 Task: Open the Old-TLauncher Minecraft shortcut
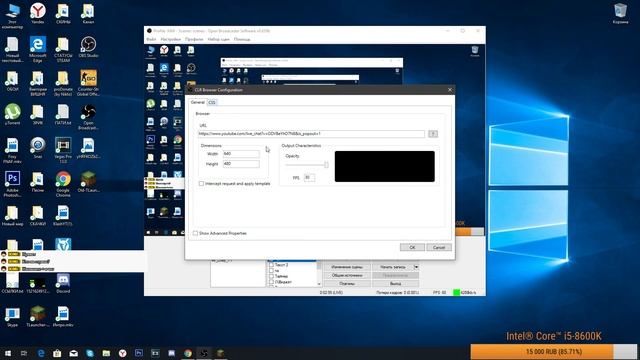coord(88,182)
